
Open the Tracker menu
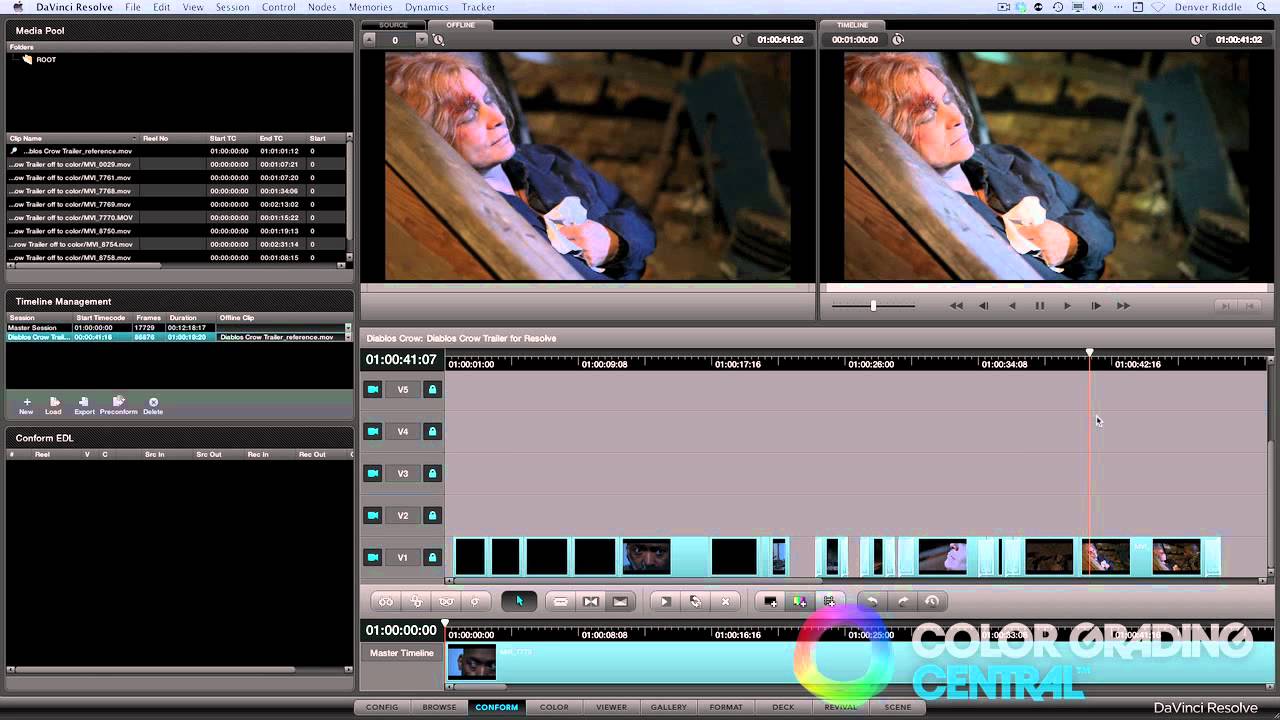tap(478, 7)
